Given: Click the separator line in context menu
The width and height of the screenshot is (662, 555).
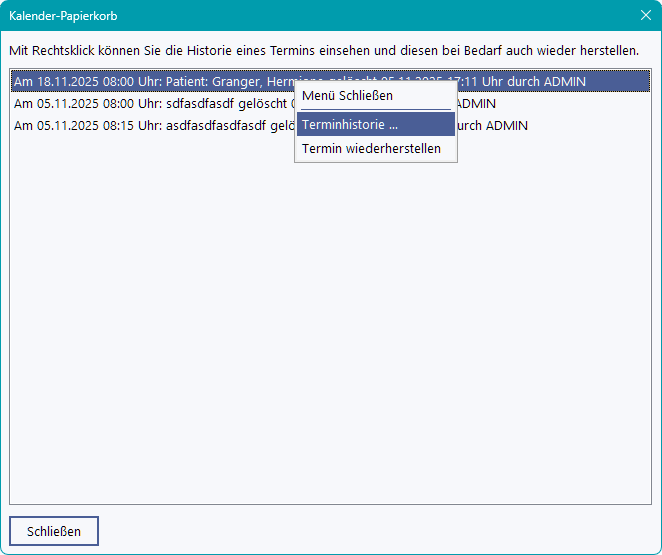Looking at the screenshot, I should coord(375,109).
